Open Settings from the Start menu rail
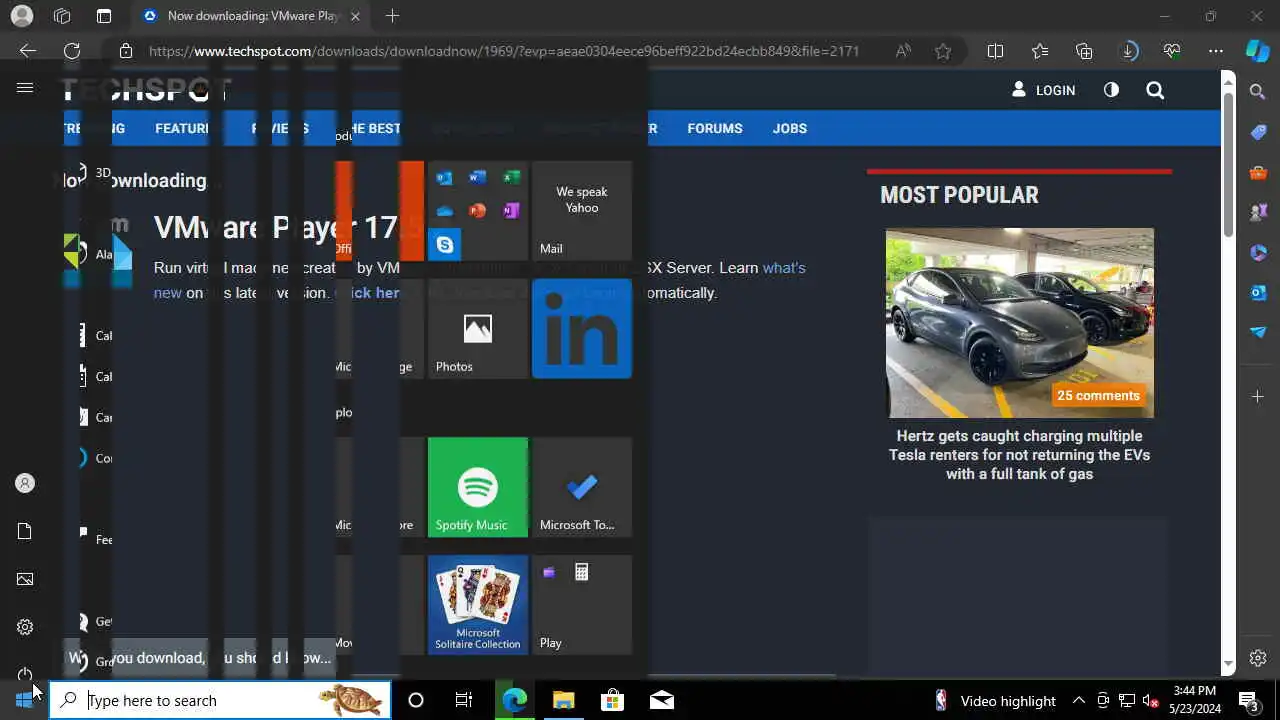1280x720 pixels. [25, 627]
